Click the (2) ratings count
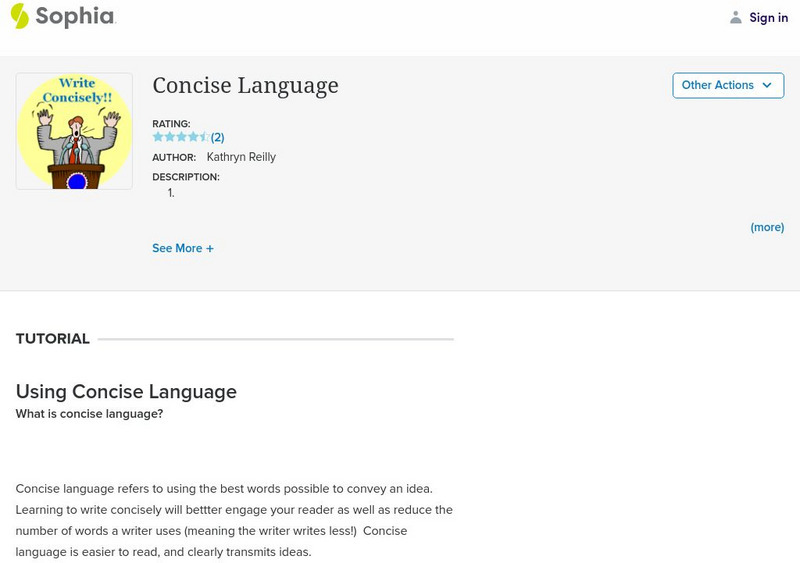 pyautogui.click(x=217, y=137)
